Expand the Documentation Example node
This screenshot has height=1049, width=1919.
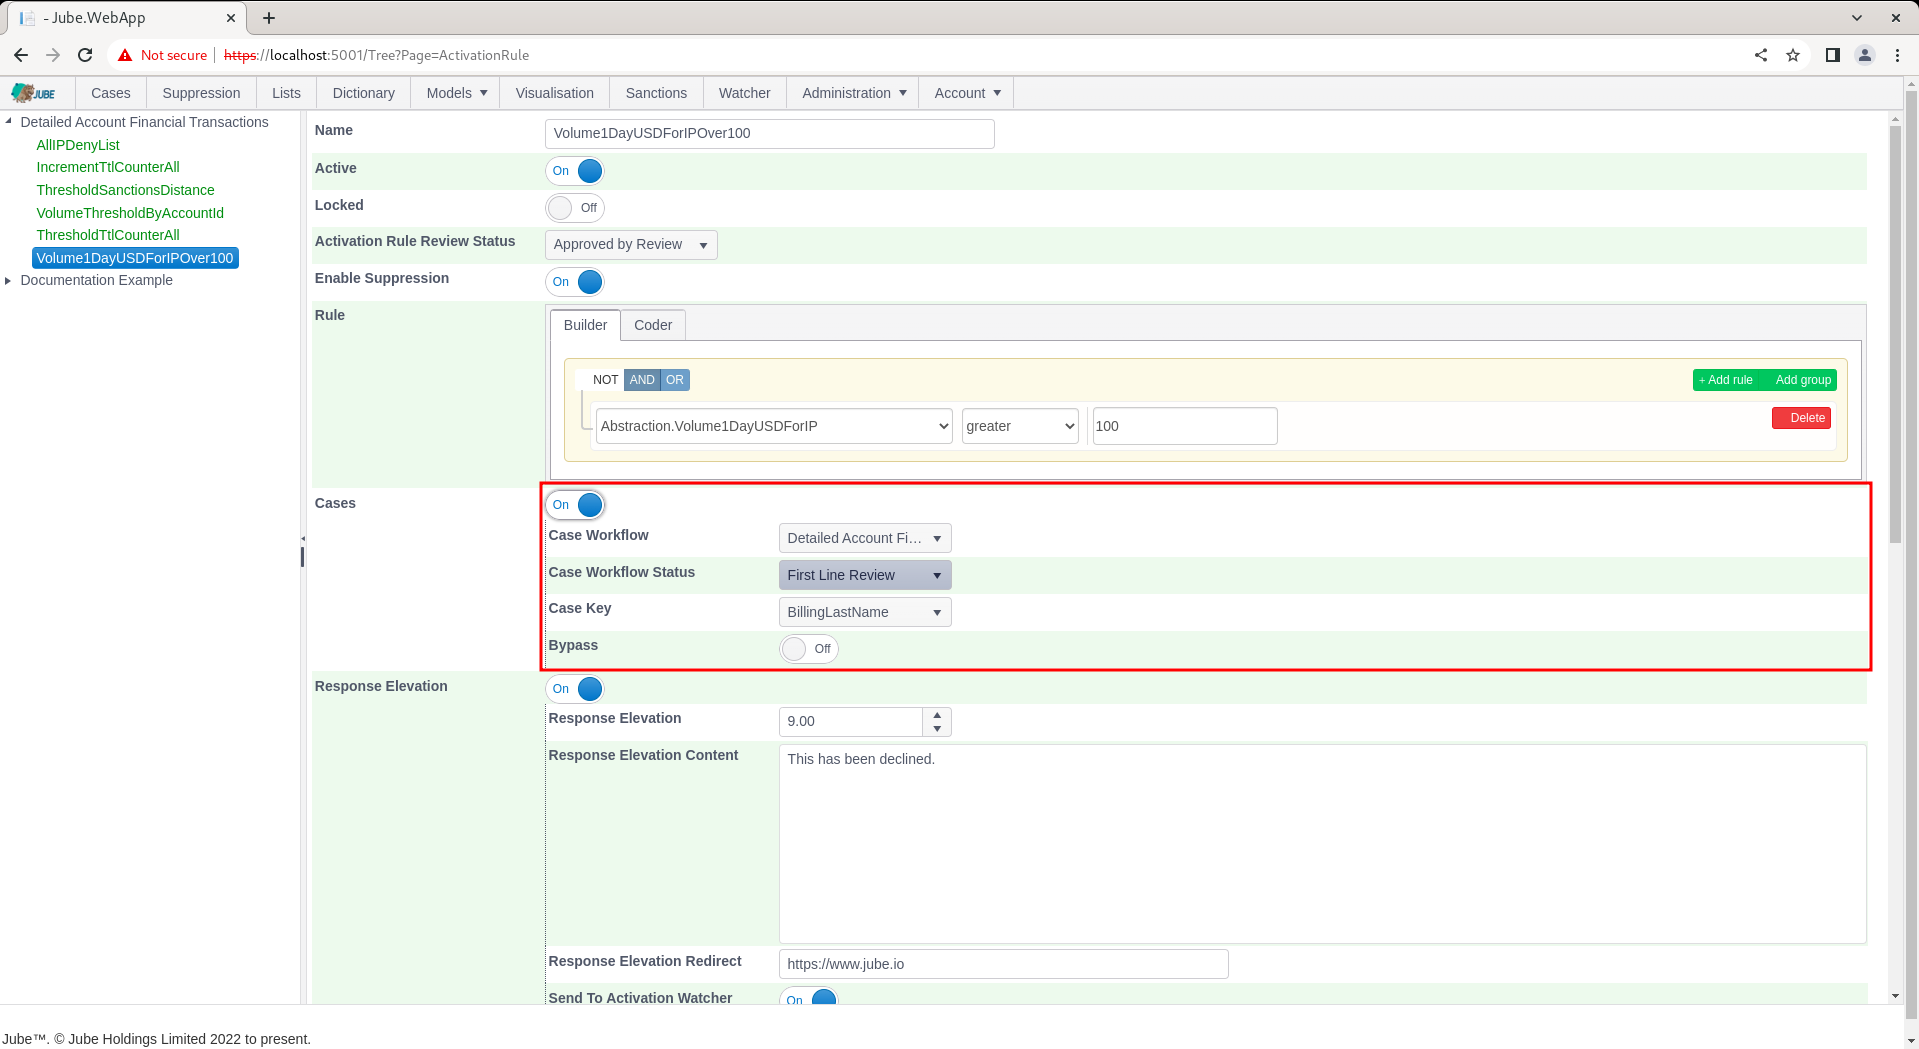9,281
